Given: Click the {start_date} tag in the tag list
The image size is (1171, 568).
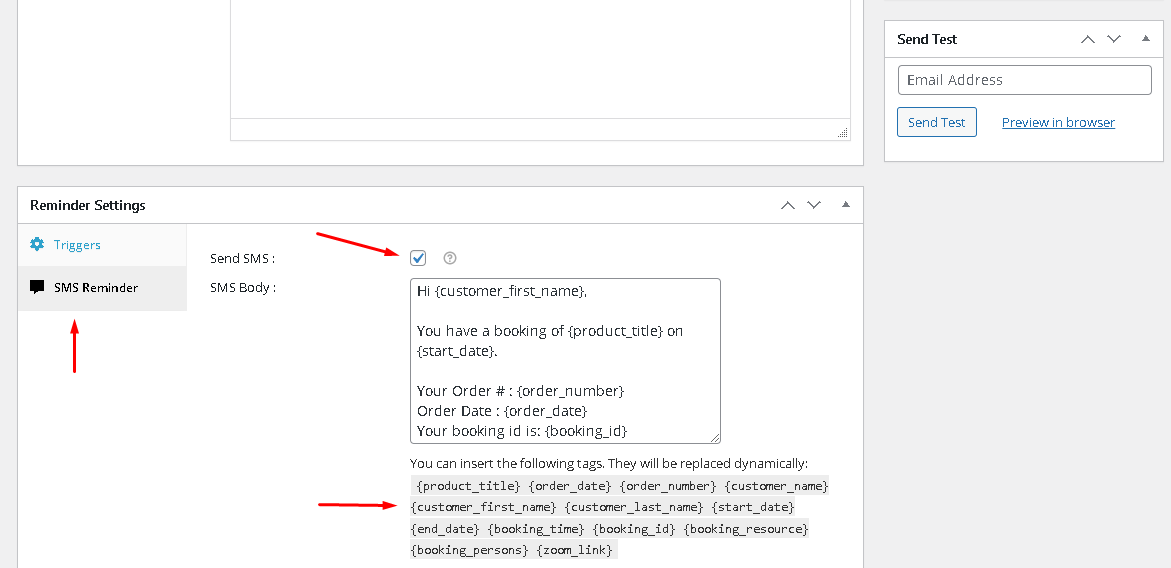Looking at the screenshot, I should (753, 508).
